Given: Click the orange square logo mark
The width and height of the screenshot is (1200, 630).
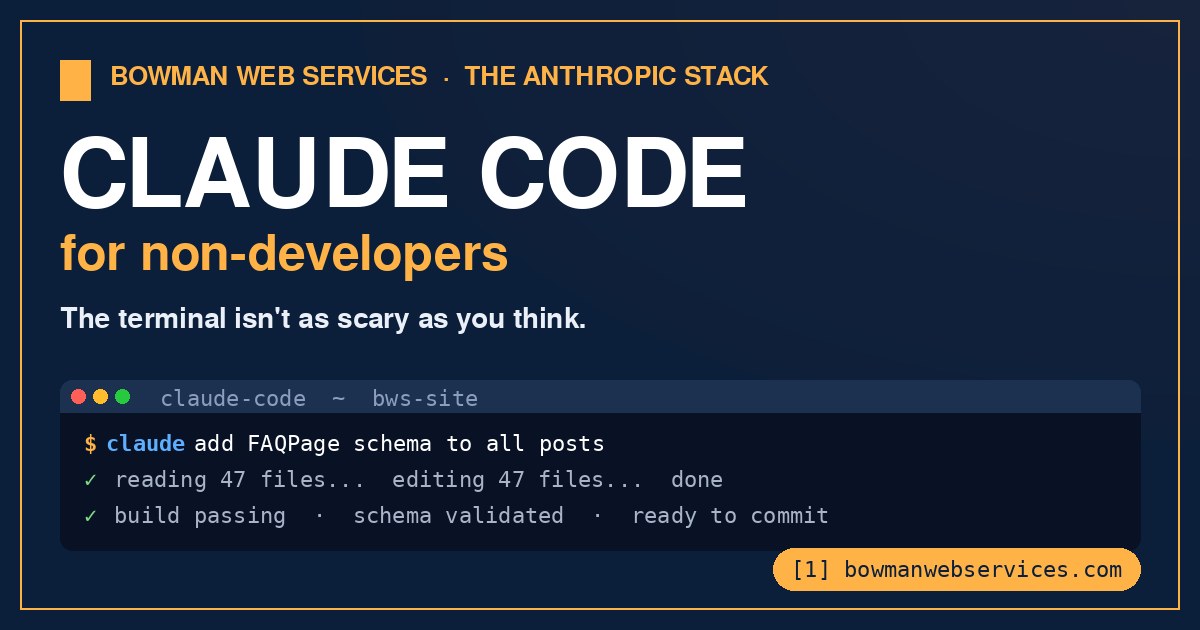Looking at the screenshot, I should coord(75,80).
